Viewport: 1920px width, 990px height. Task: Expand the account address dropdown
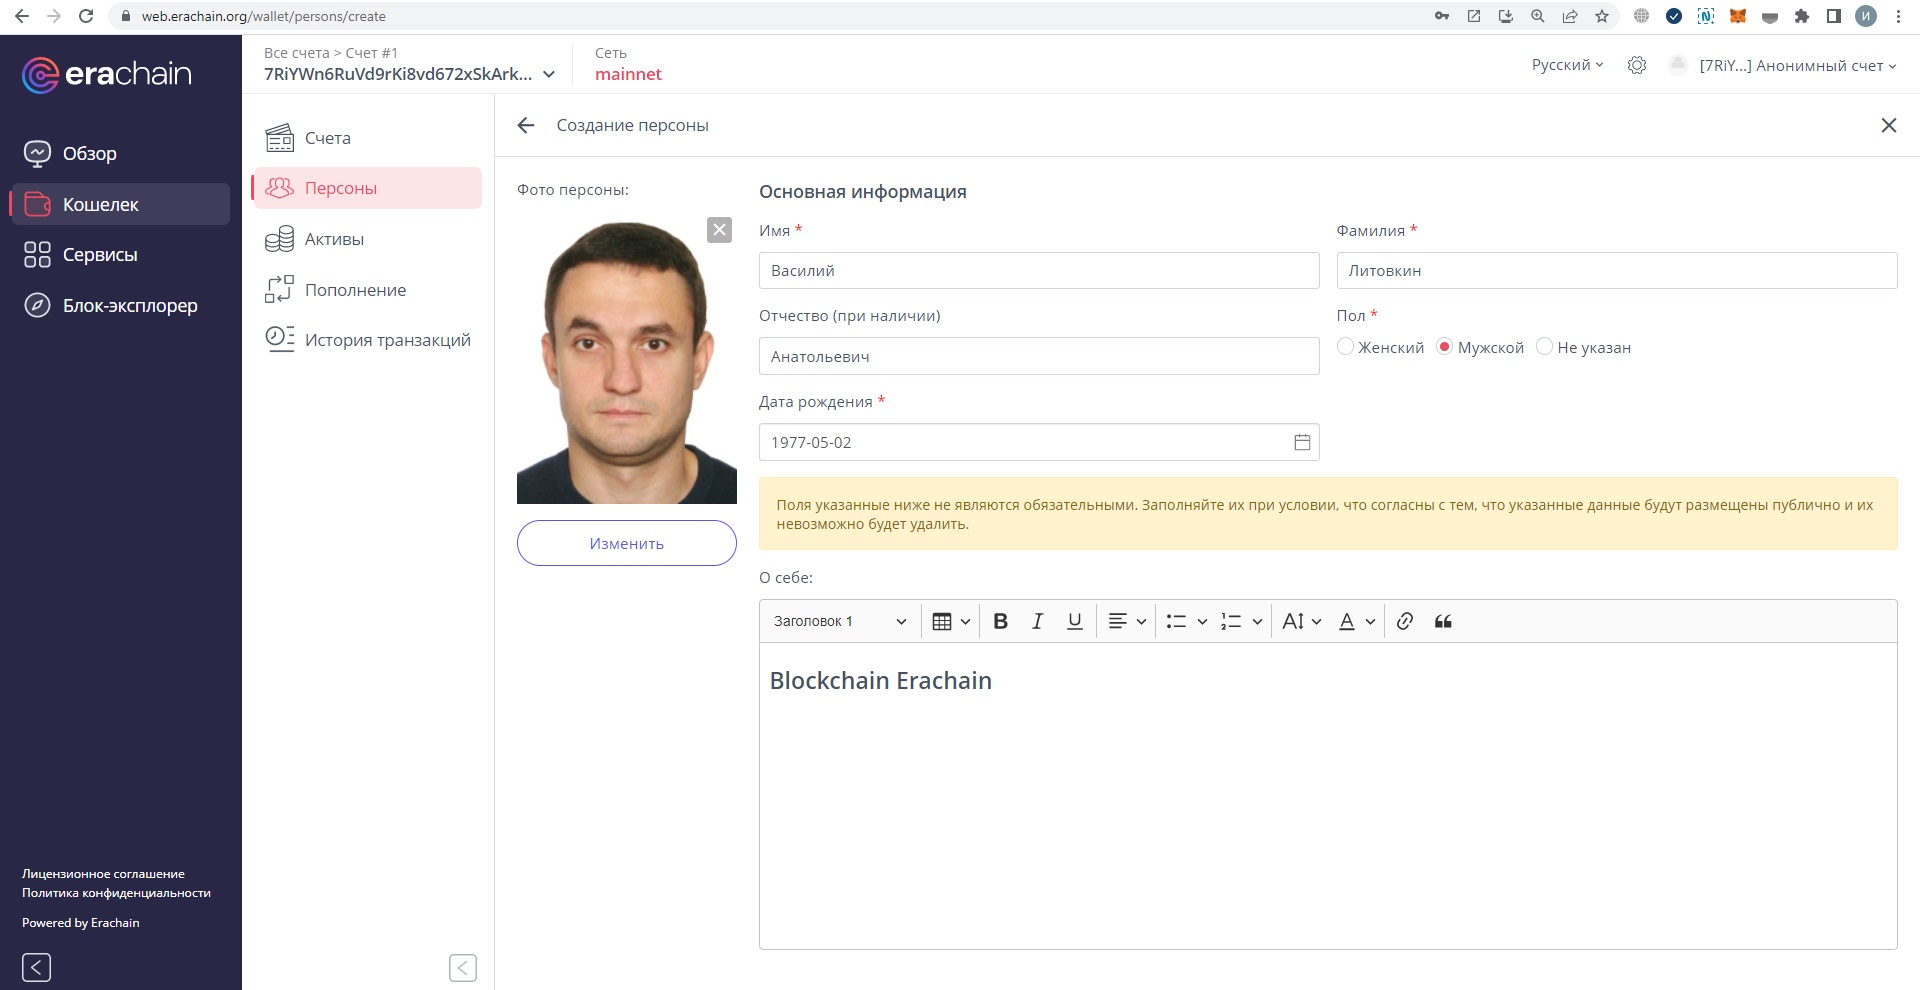pyautogui.click(x=548, y=74)
